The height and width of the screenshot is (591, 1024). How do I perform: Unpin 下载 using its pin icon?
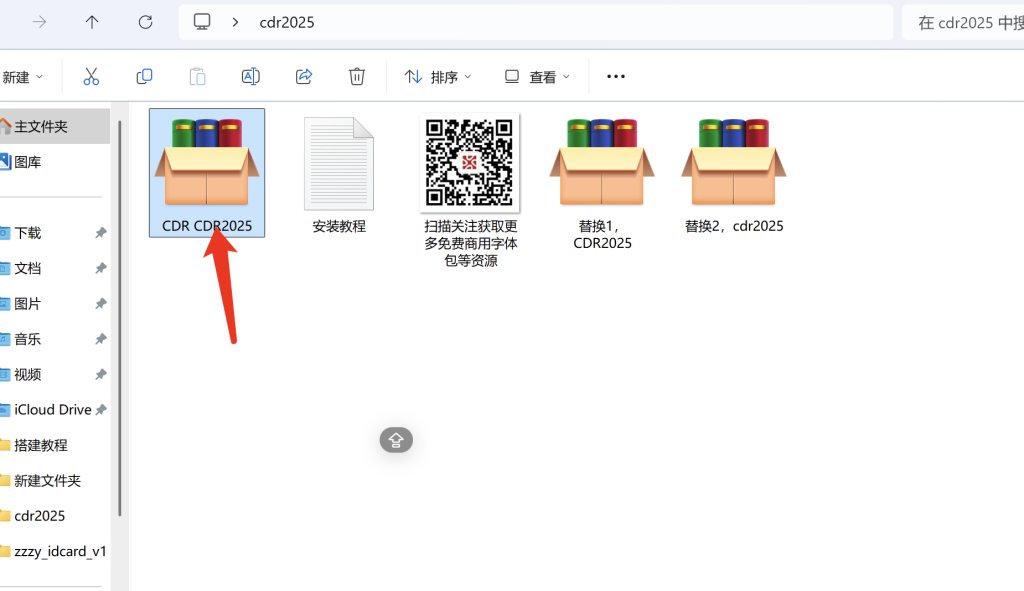tap(101, 233)
